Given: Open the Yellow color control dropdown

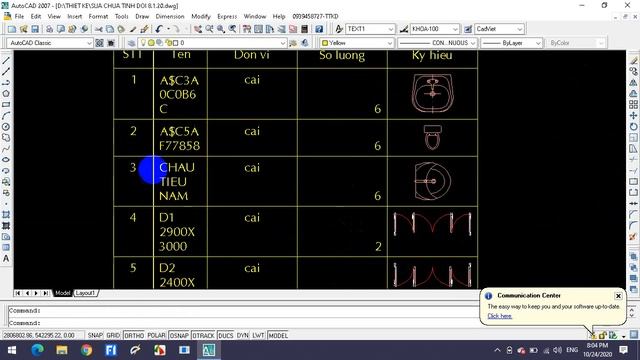Looking at the screenshot, I should (357, 43).
